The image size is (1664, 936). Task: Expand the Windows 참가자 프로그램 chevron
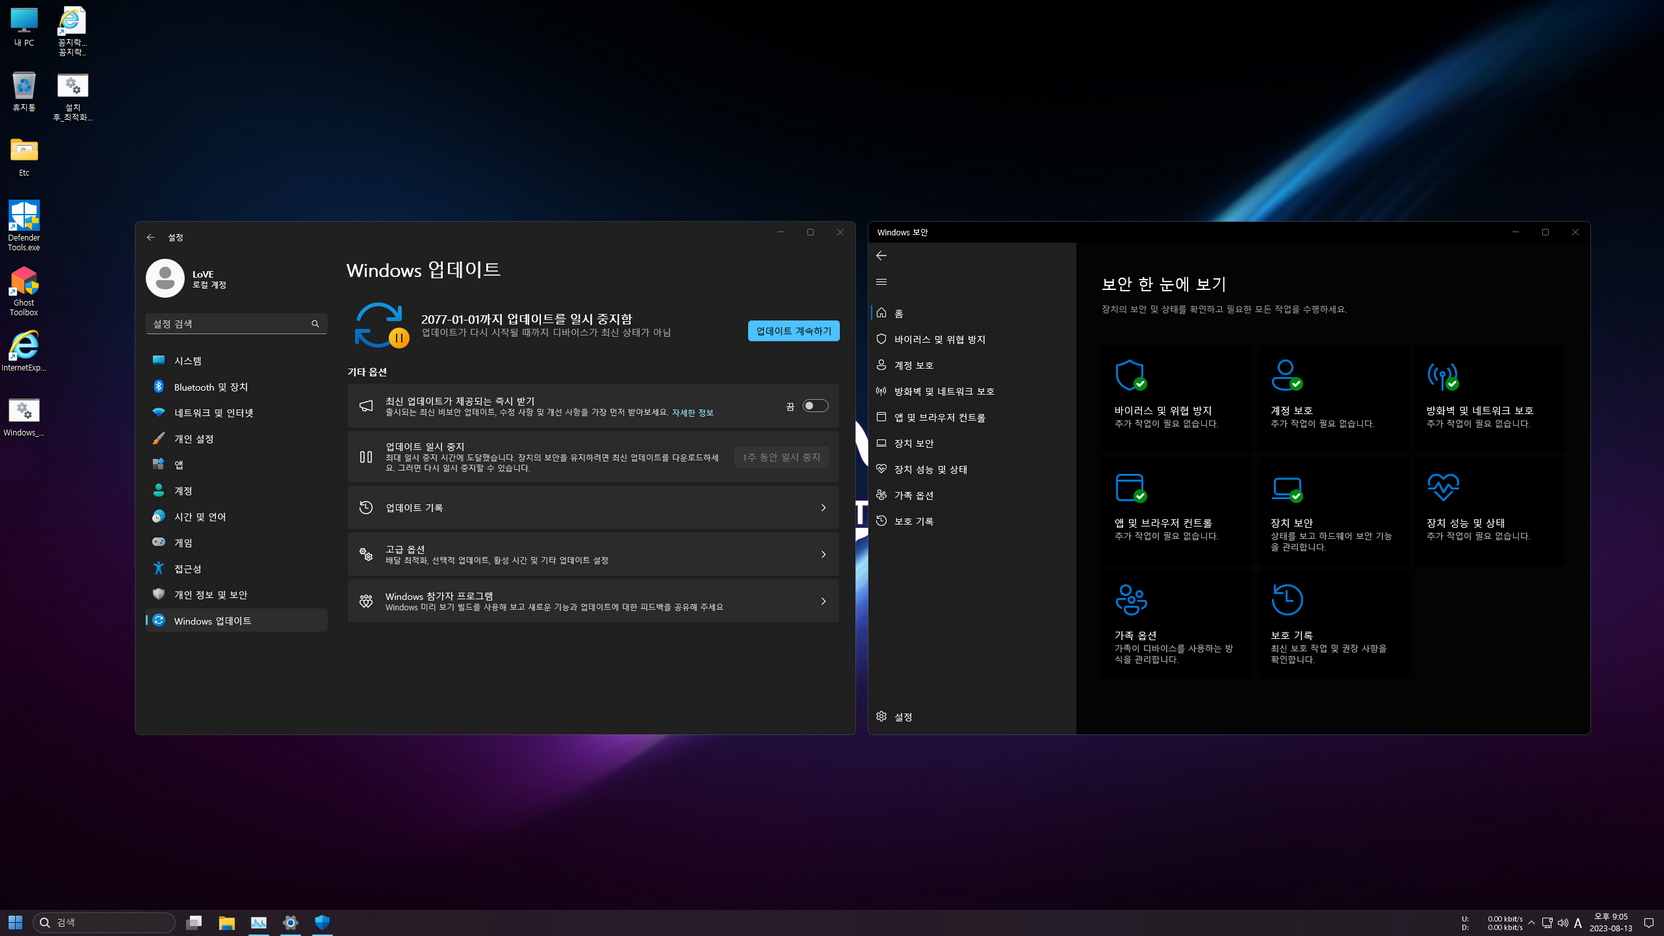824,601
